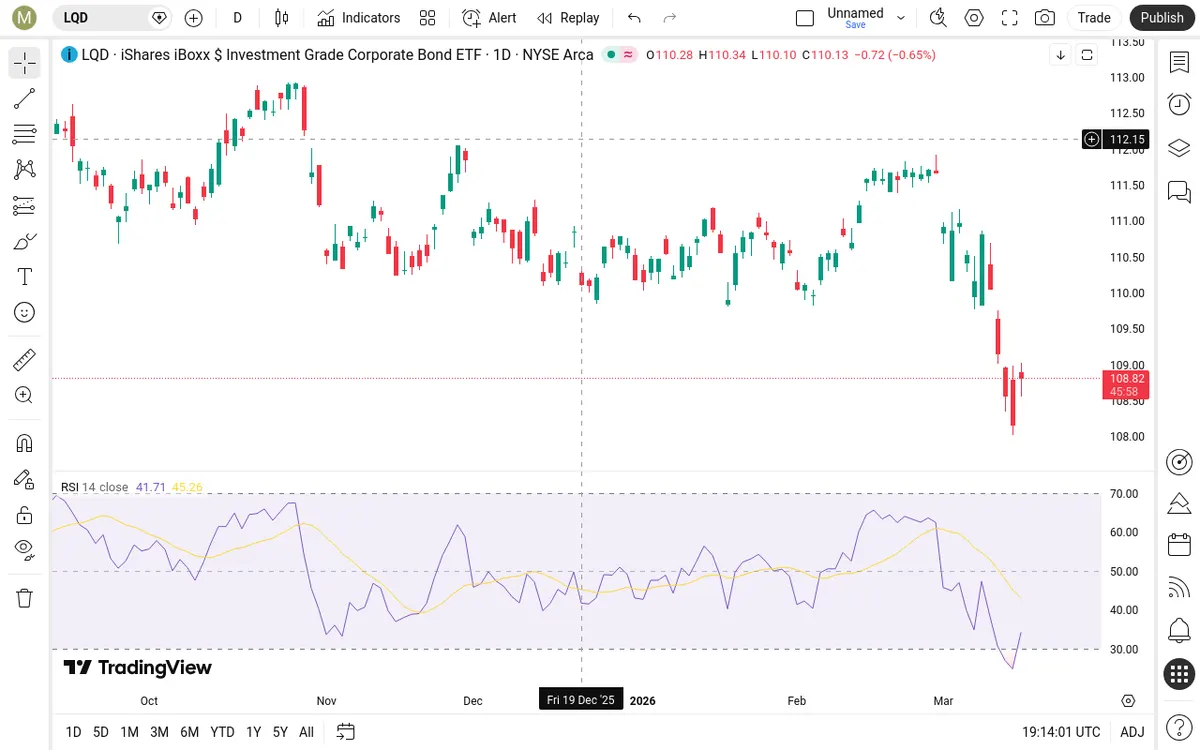
Task: Open the screeners radar icon
Action: pyautogui.click(x=1179, y=461)
